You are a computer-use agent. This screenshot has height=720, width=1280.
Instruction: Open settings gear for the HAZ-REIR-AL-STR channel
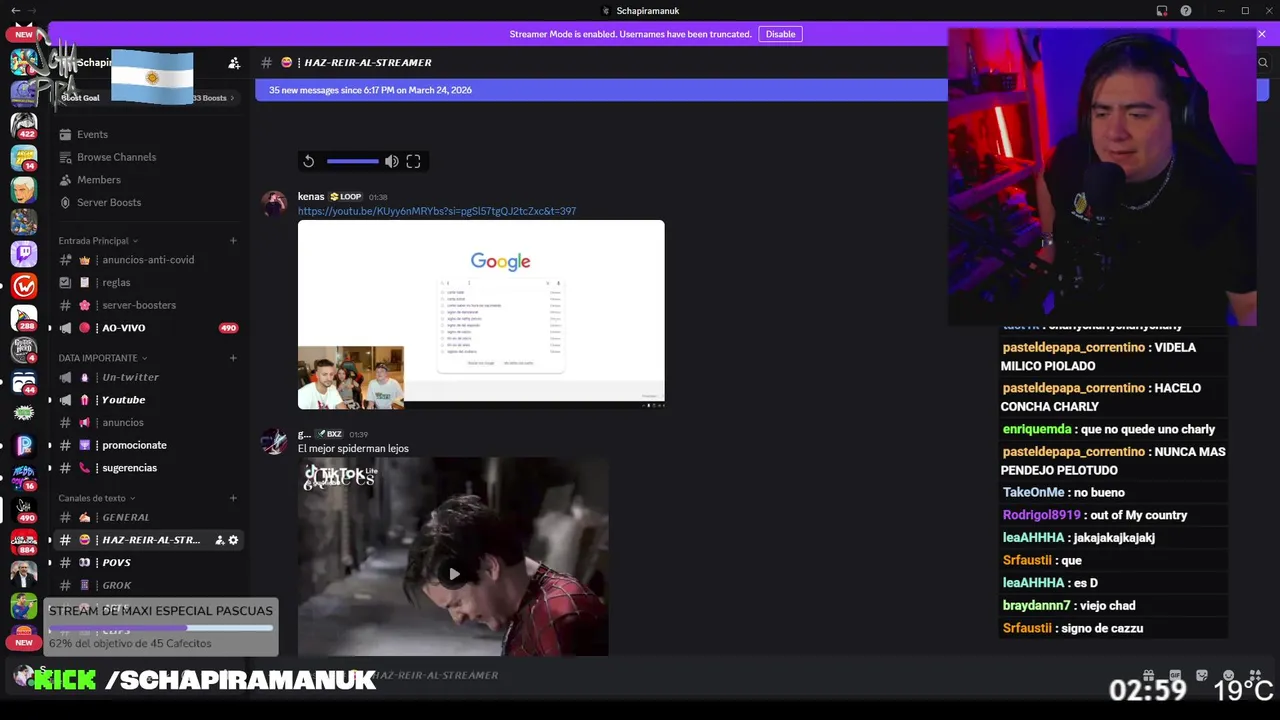click(x=233, y=540)
